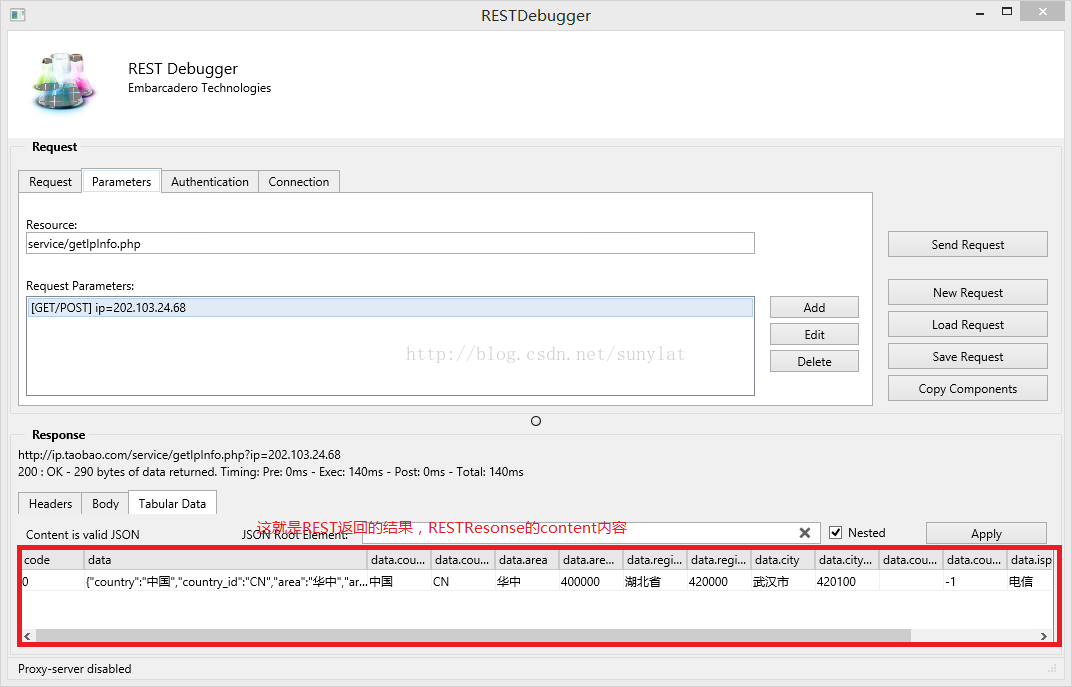Maximize the RESTDebugger window

tap(1006, 12)
